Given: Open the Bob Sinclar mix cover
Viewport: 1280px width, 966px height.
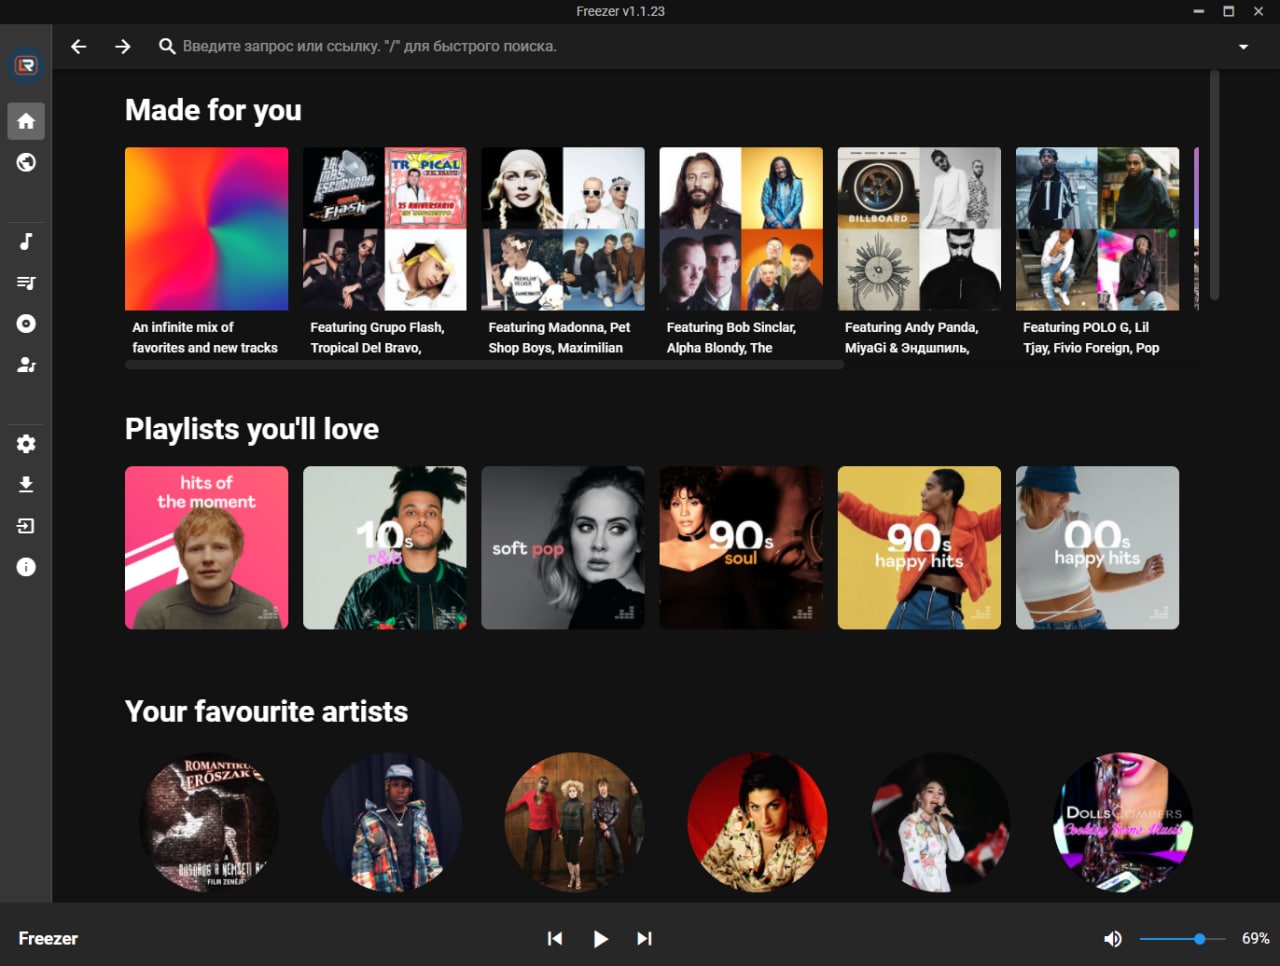Looking at the screenshot, I should [x=741, y=229].
